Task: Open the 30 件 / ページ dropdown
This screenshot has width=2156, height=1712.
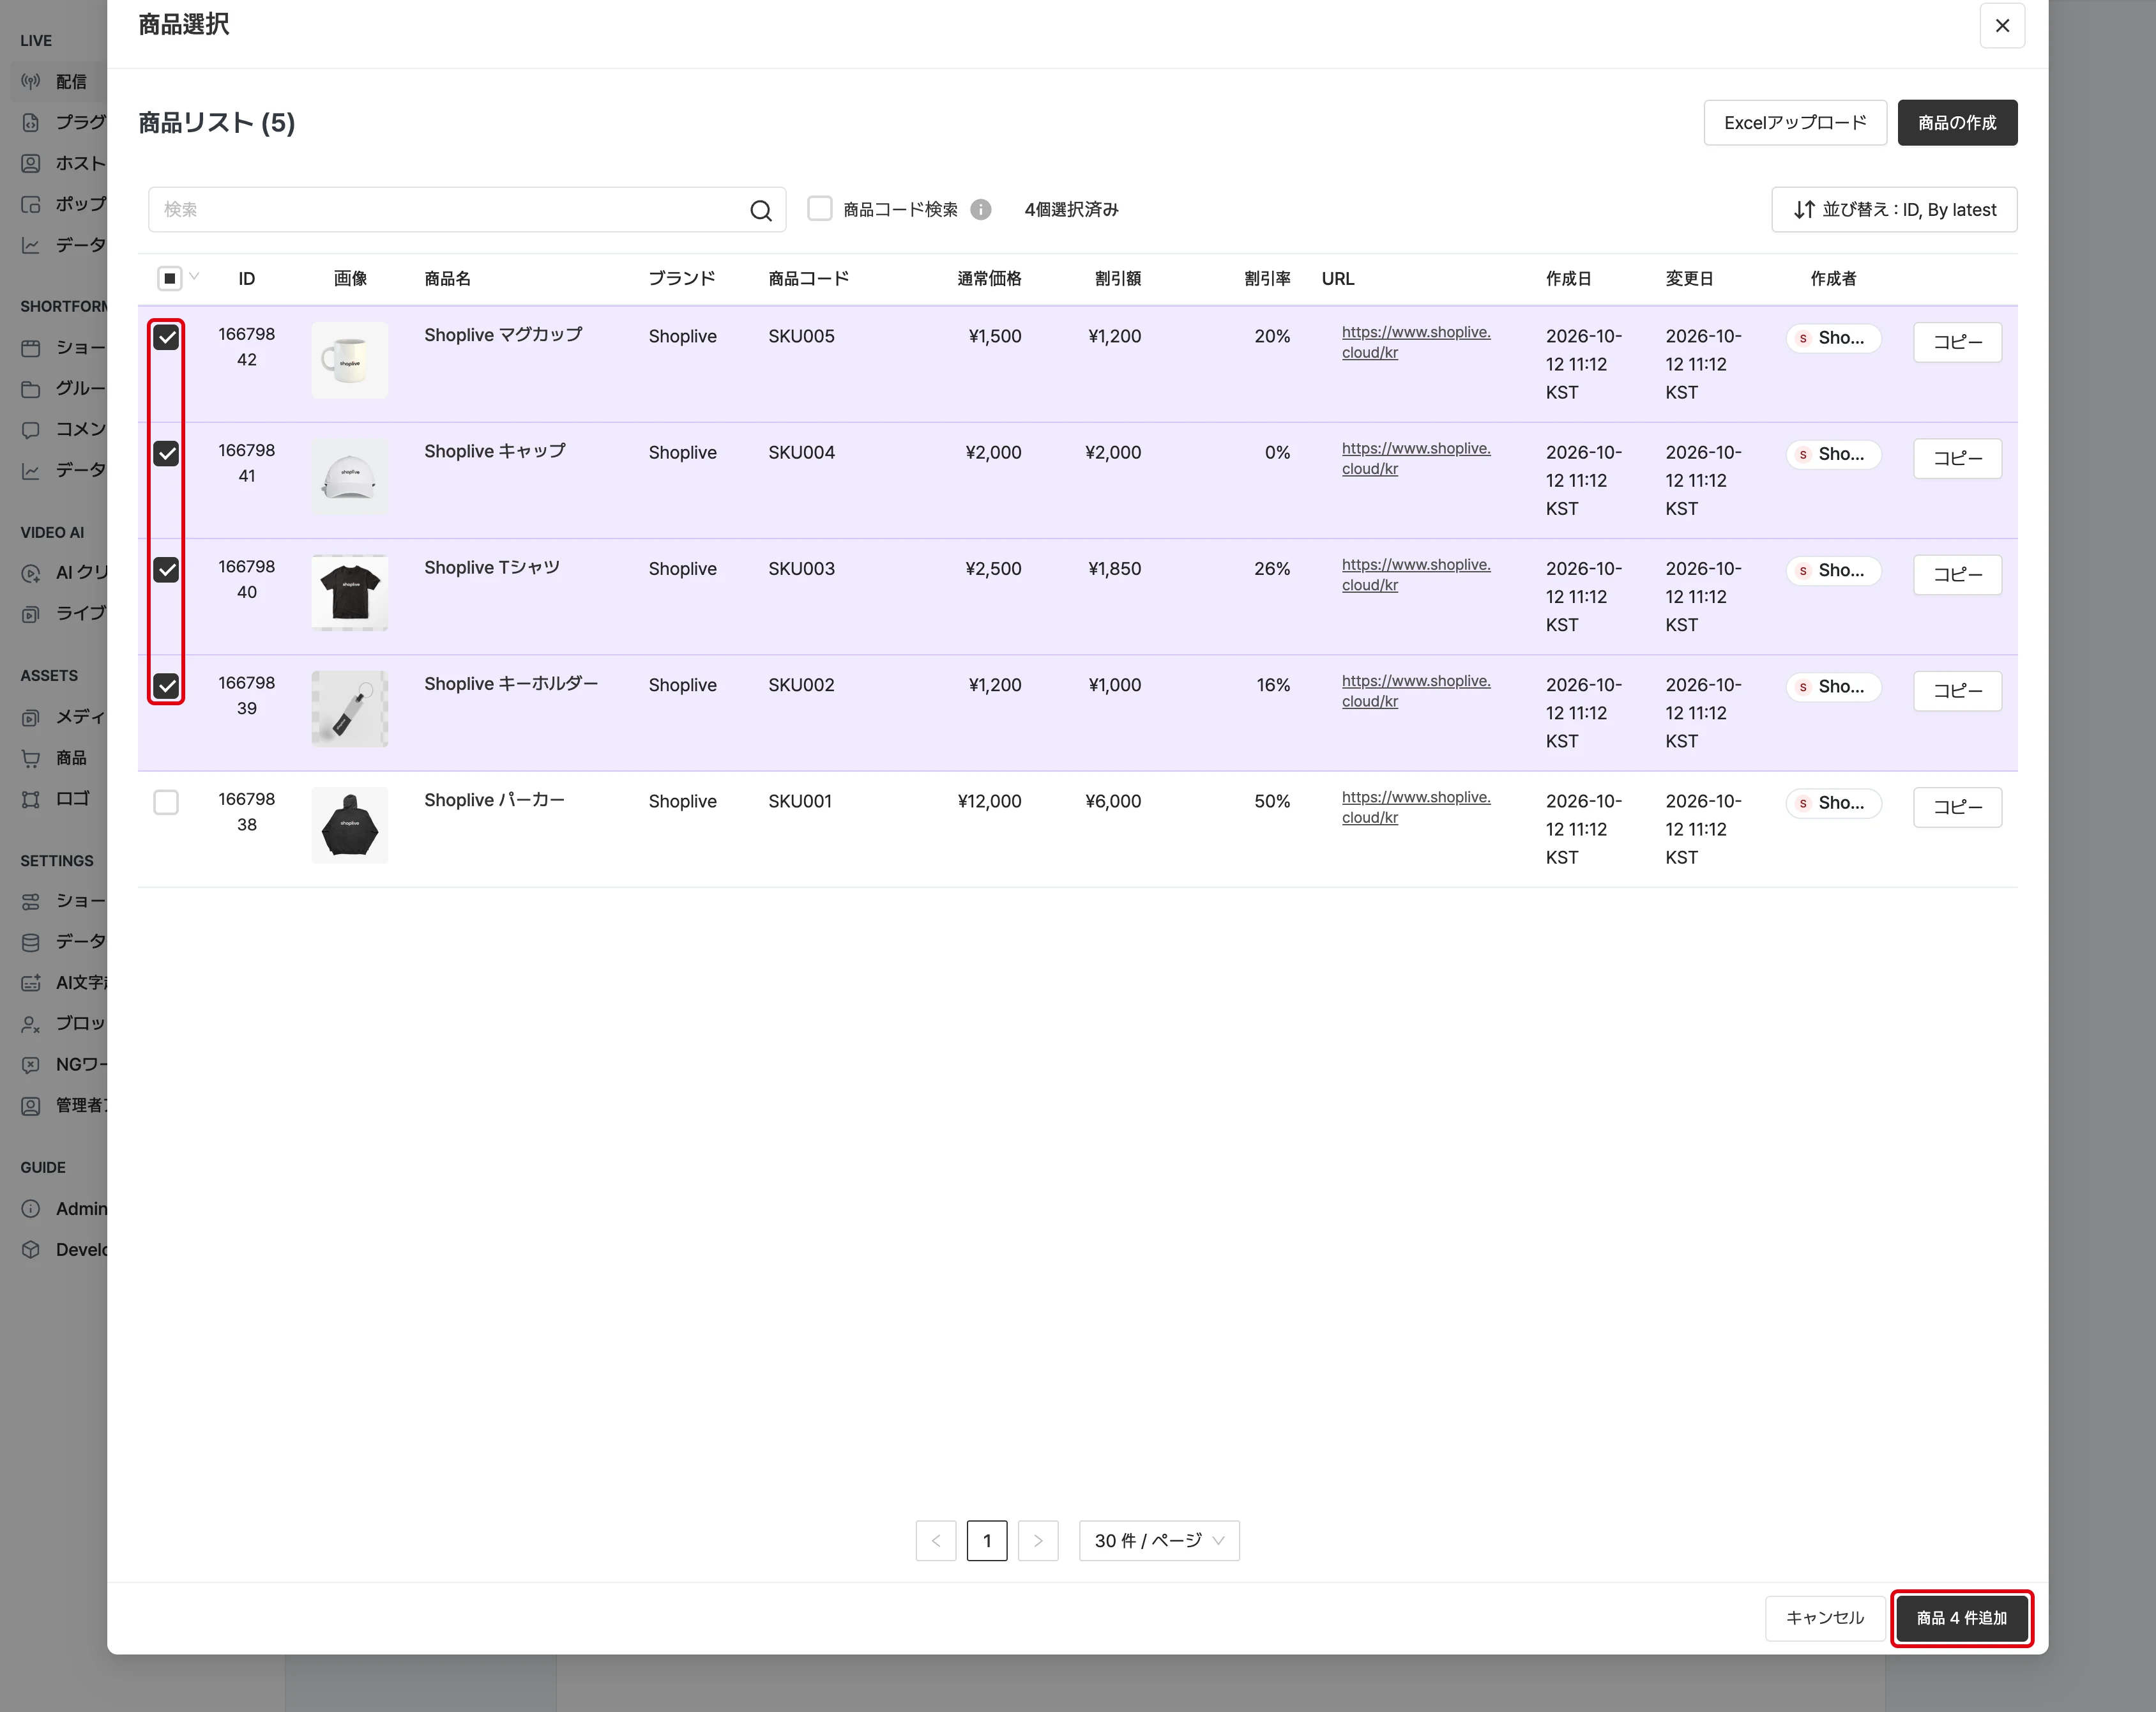Action: pos(1159,1540)
